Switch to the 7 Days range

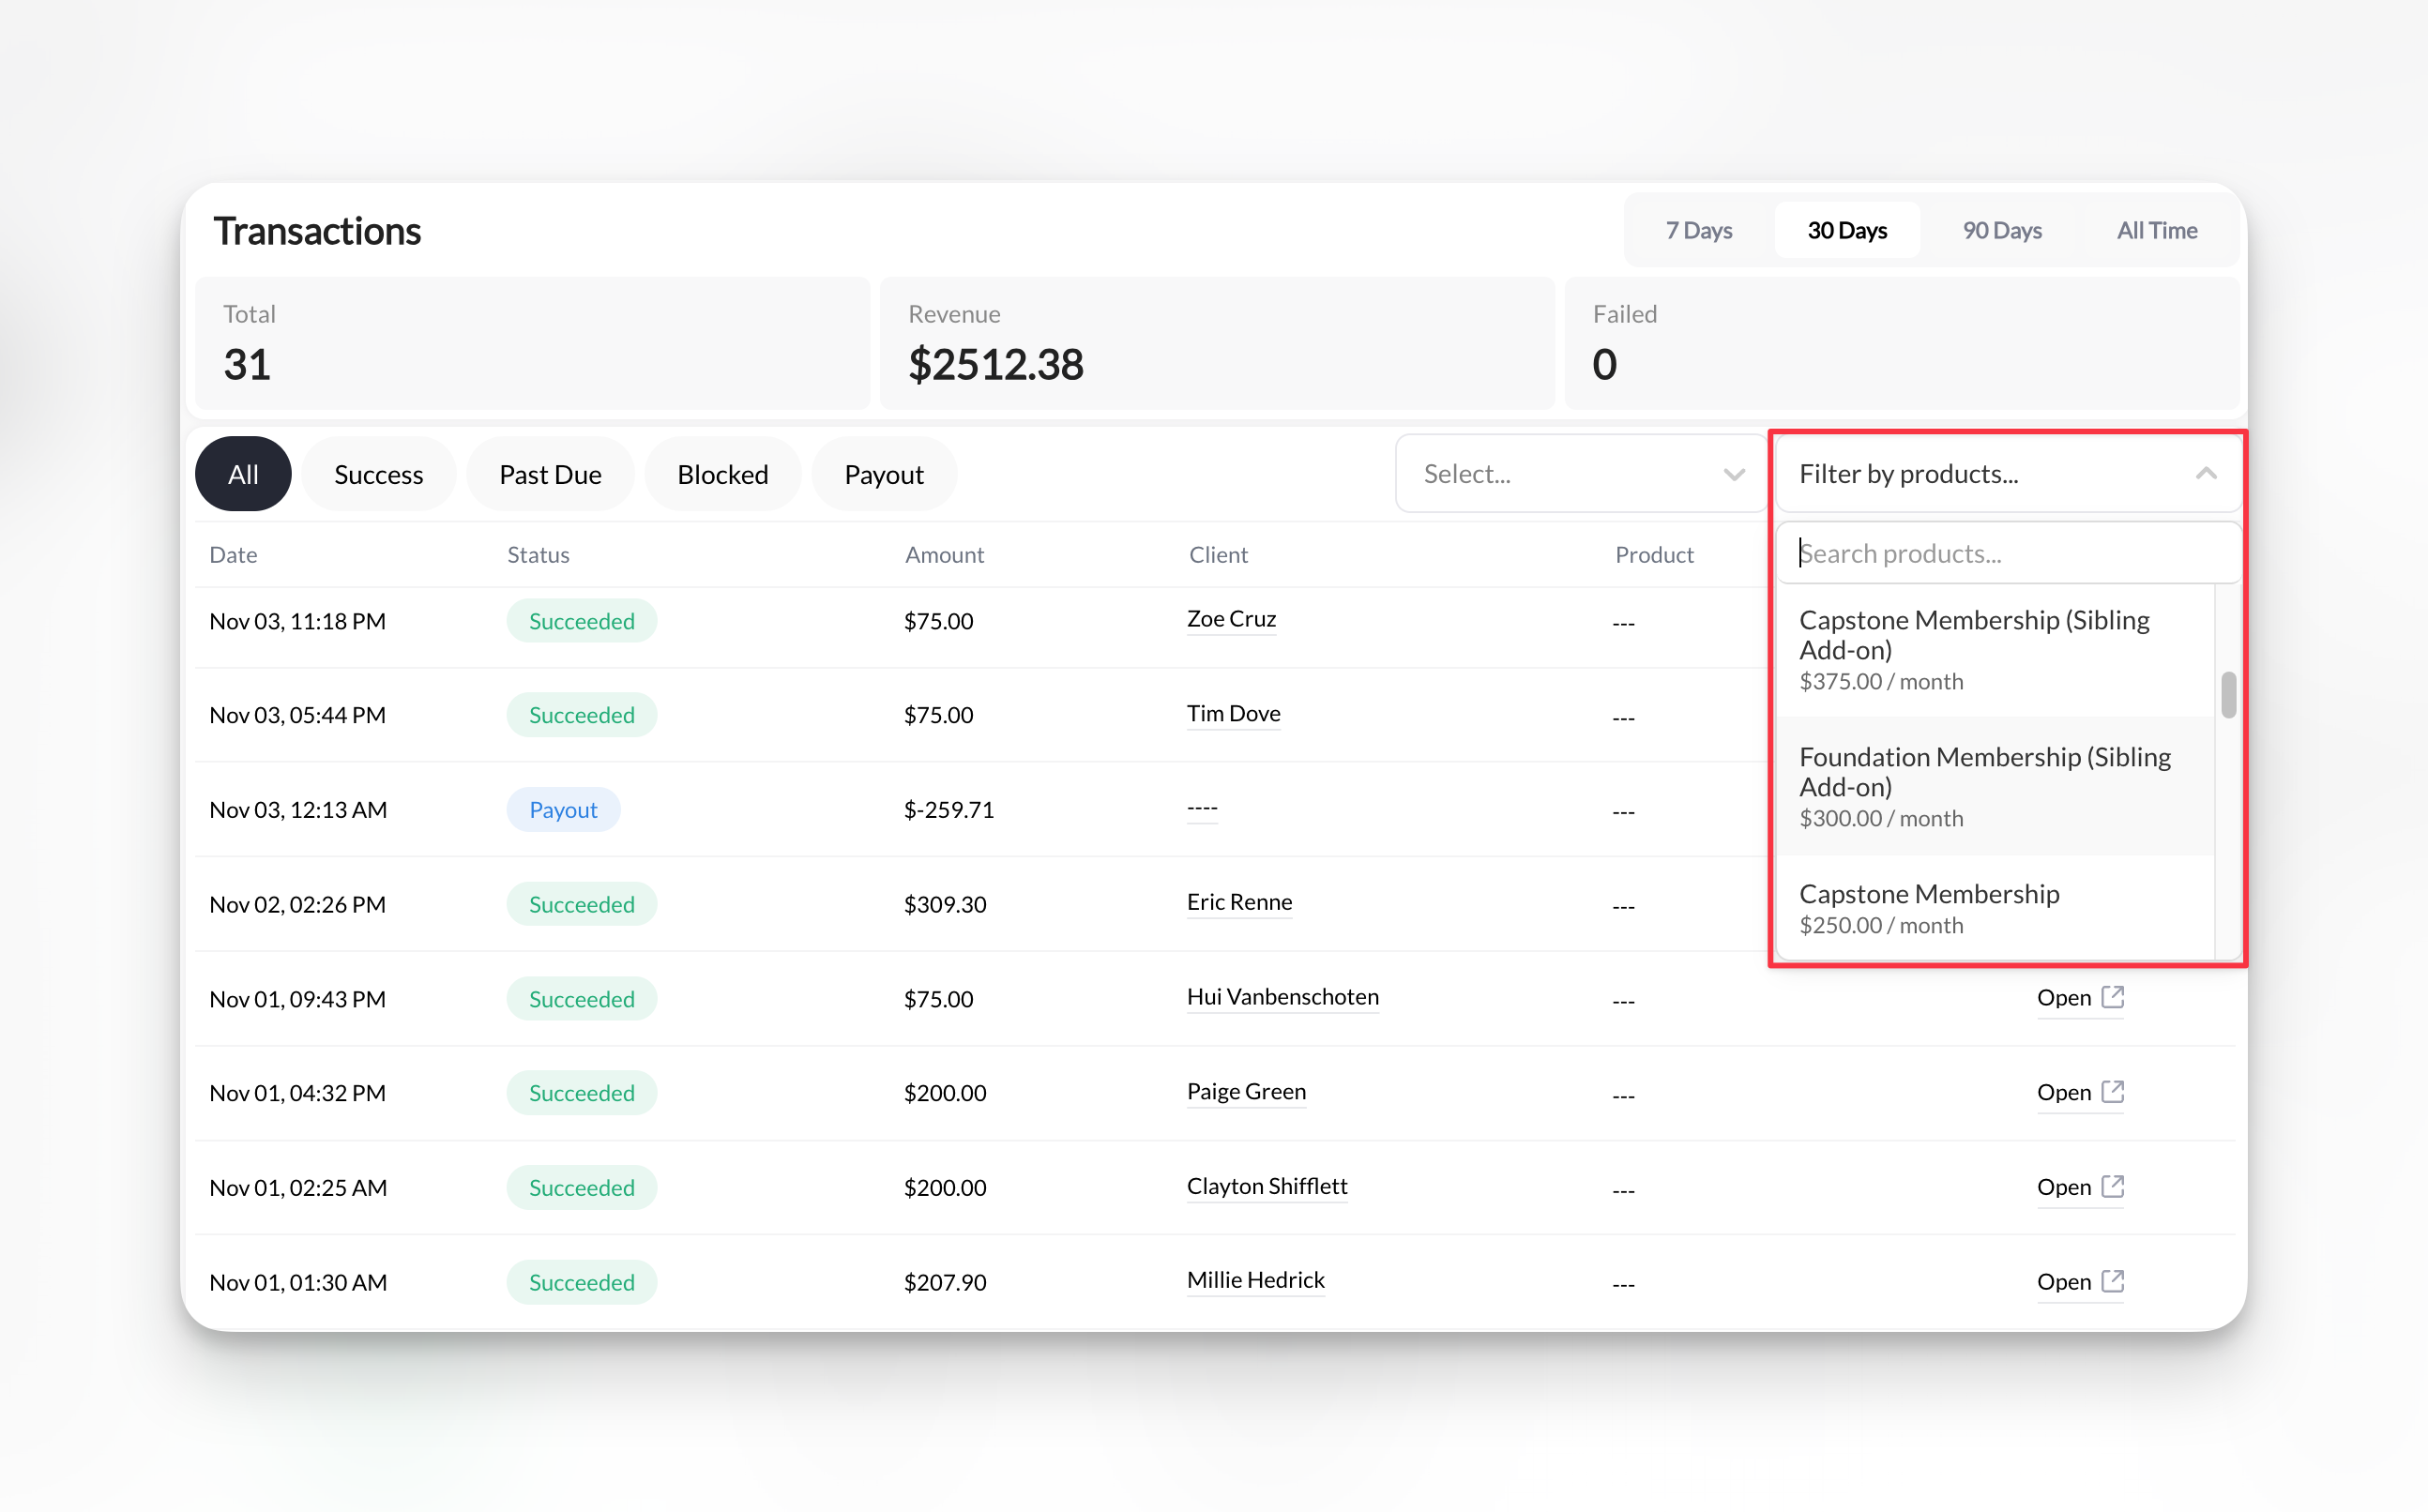[x=1698, y=230]
